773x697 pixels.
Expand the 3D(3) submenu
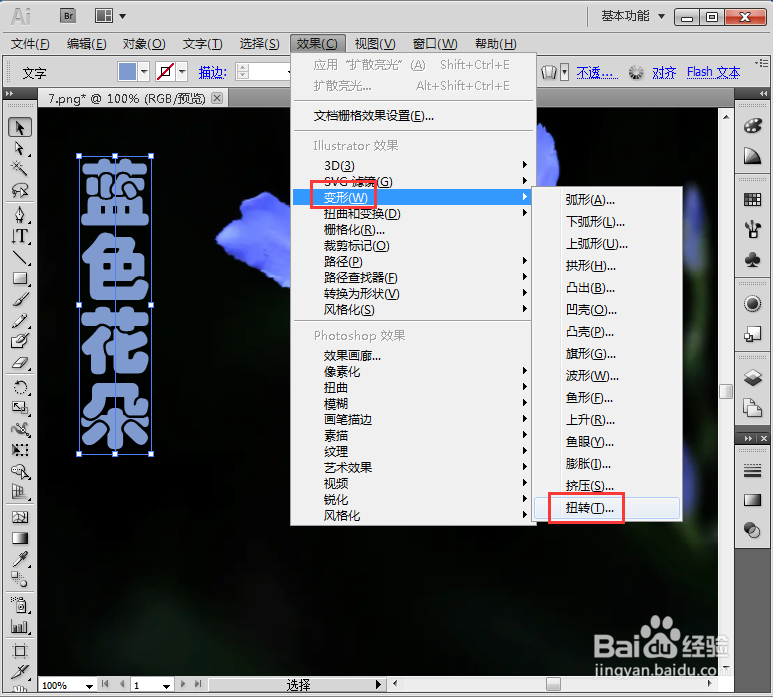(x=414, y=165)
